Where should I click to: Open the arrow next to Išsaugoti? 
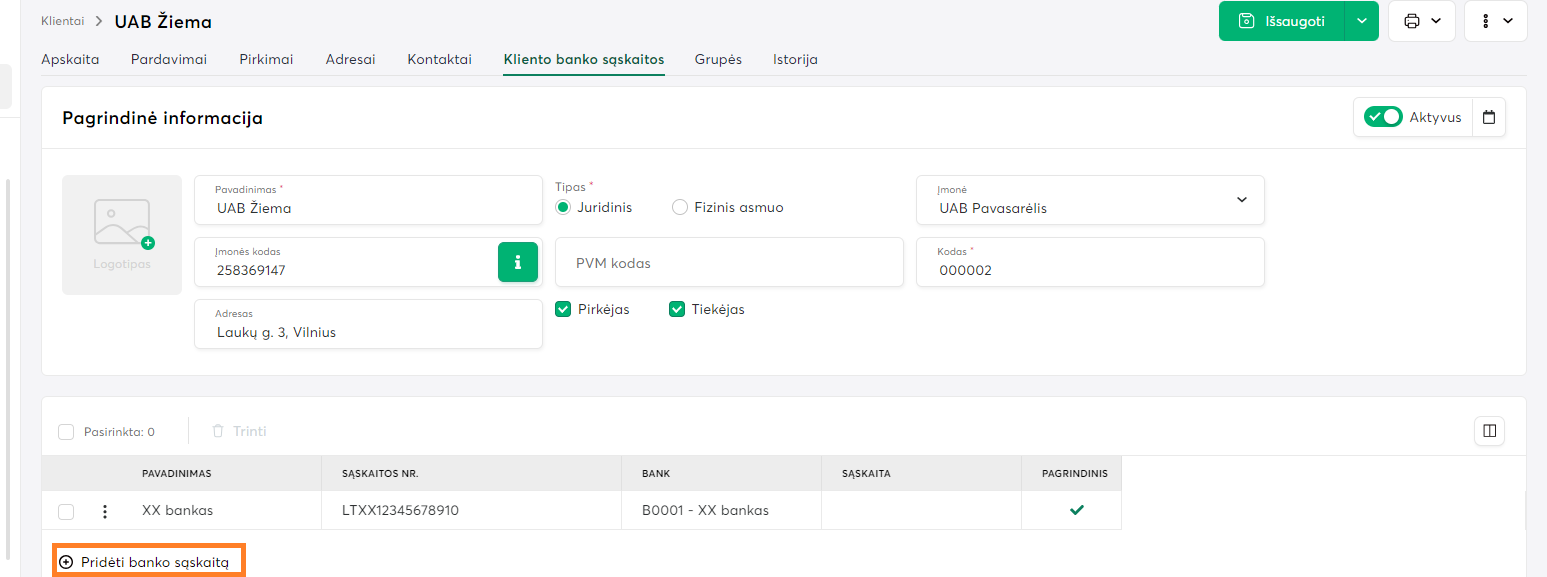[1361, 21]
